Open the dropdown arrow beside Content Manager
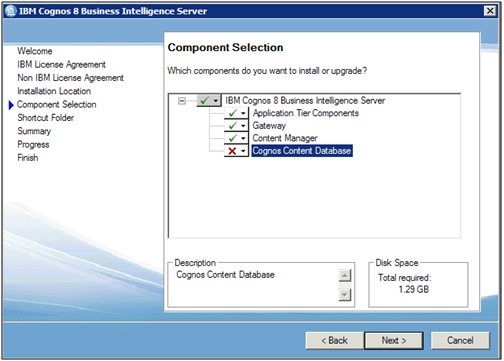Image resolution: width=504 pixels, height=361 pixels. click(x=243, y=138)
